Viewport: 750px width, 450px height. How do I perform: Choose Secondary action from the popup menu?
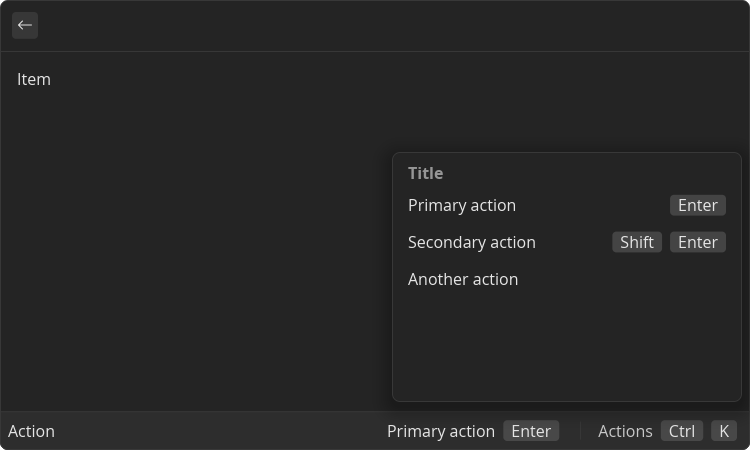567,242
